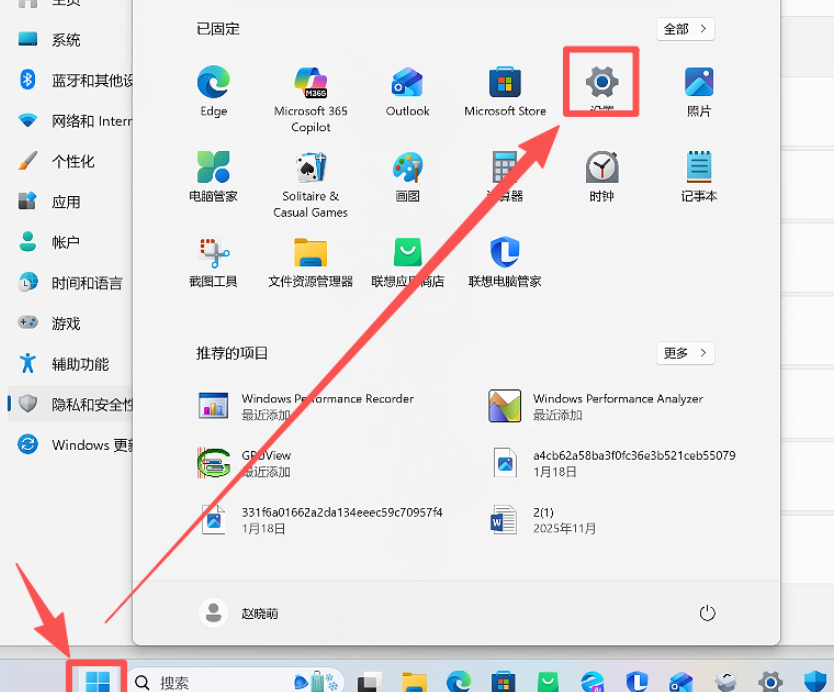Viewport: 834px width, 692px height.
Task: Click the power button in Start menu
Action: (707, 612)
